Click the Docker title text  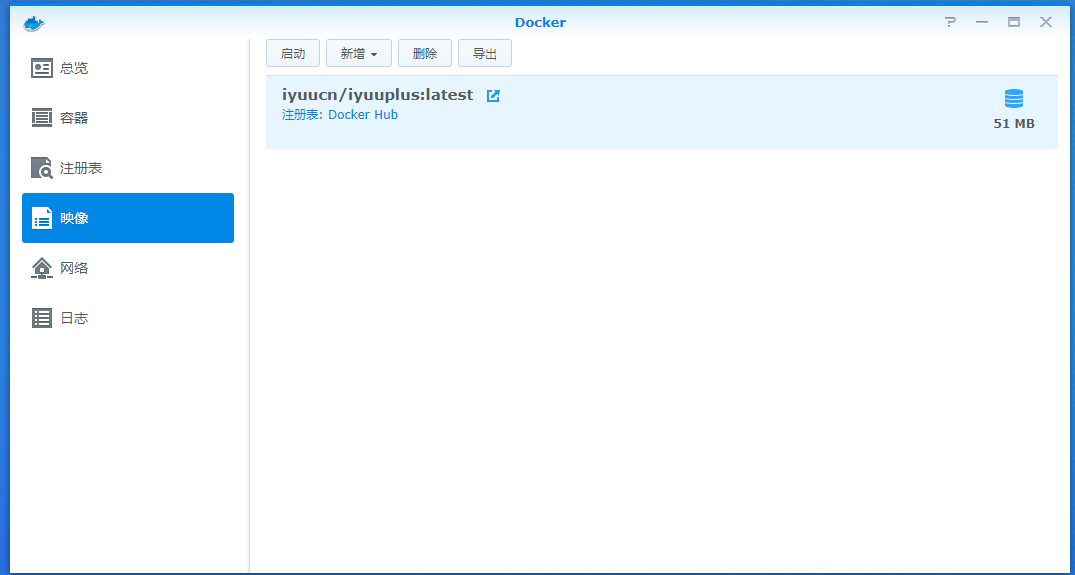pyautogui.click(x=540, y=23)
